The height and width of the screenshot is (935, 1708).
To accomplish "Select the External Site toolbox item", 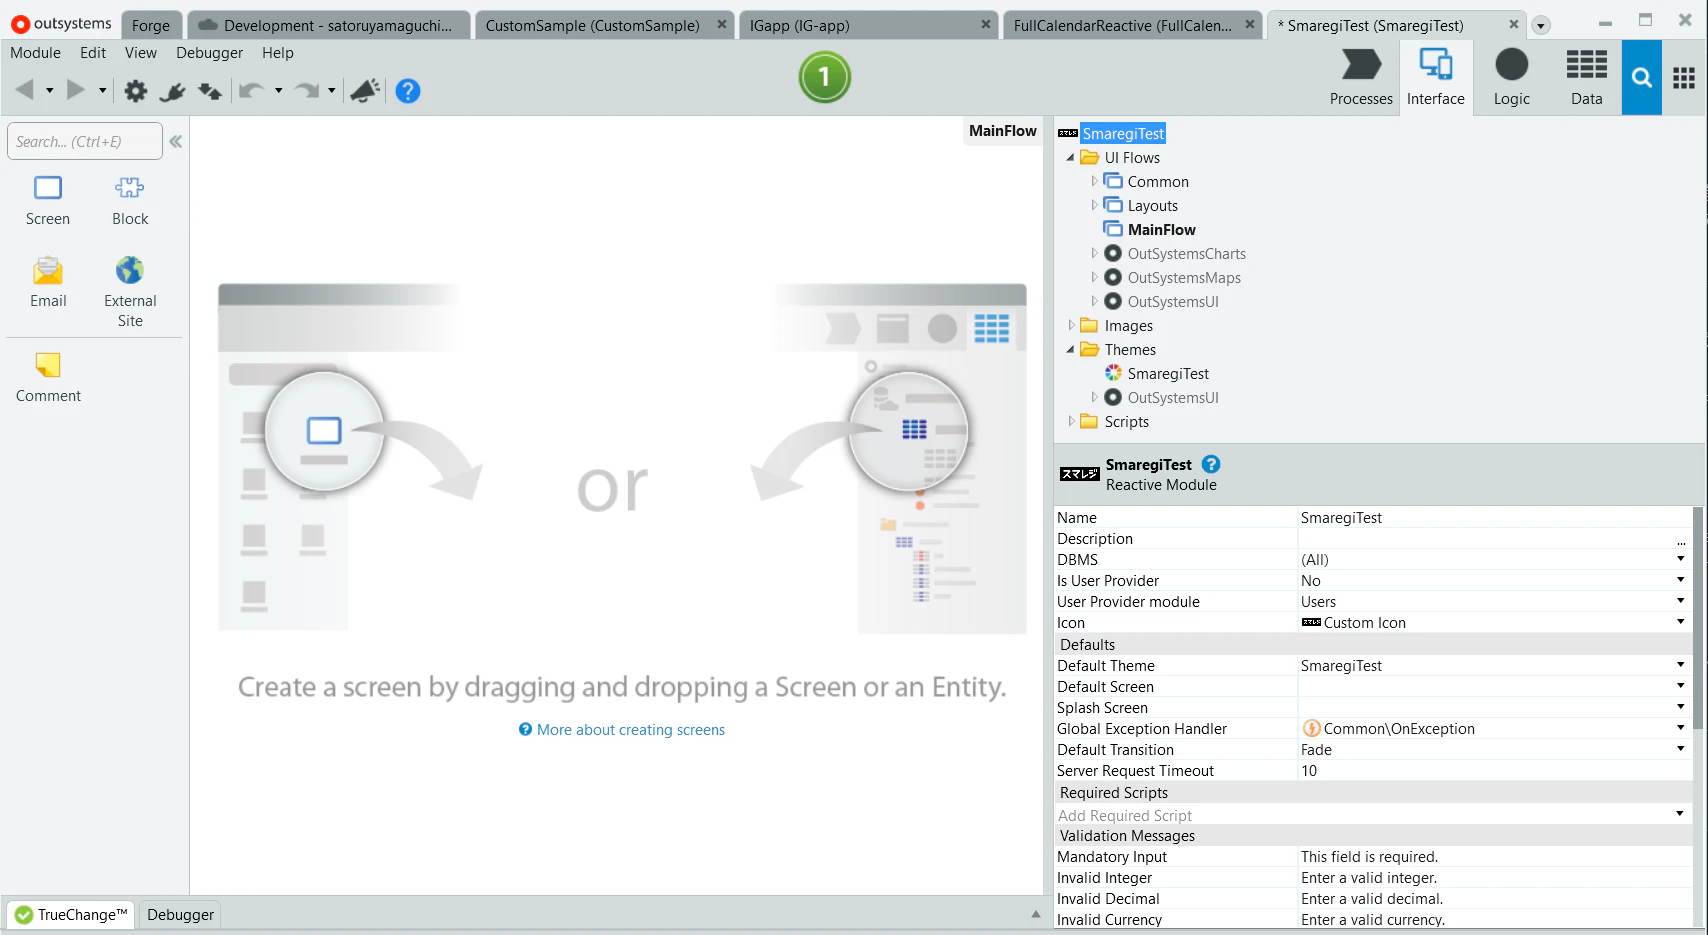I will pyautogui.click(x=130, y=292).
